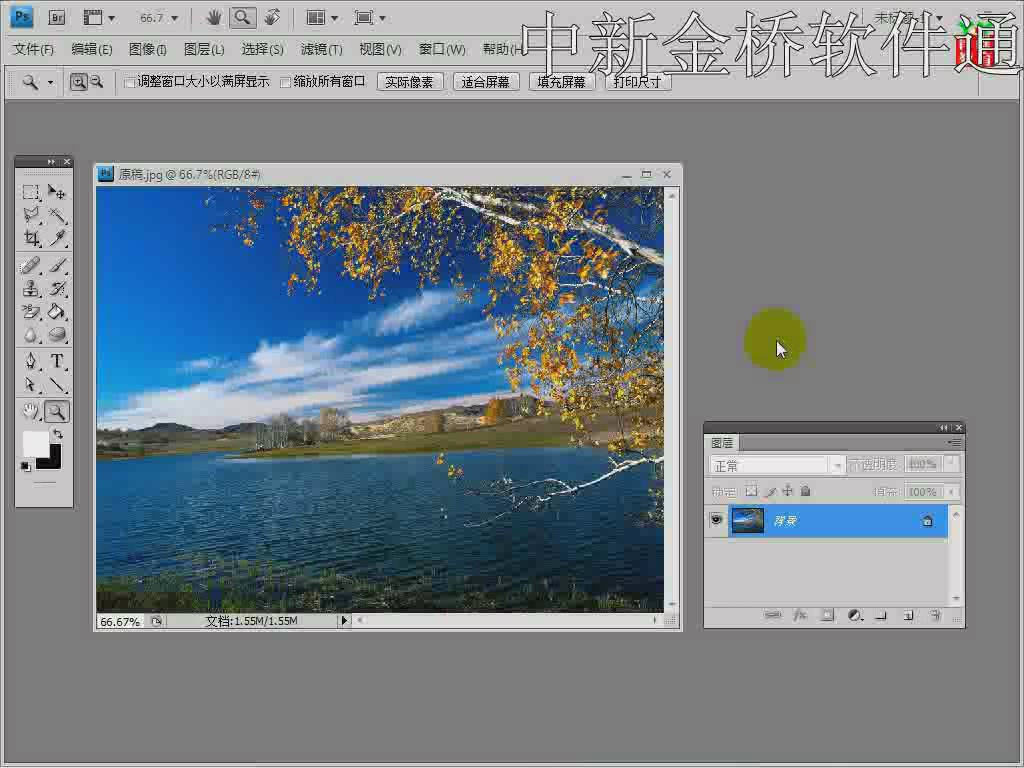
Task: Select the Sponge tool
Action: tap(57, 335)
